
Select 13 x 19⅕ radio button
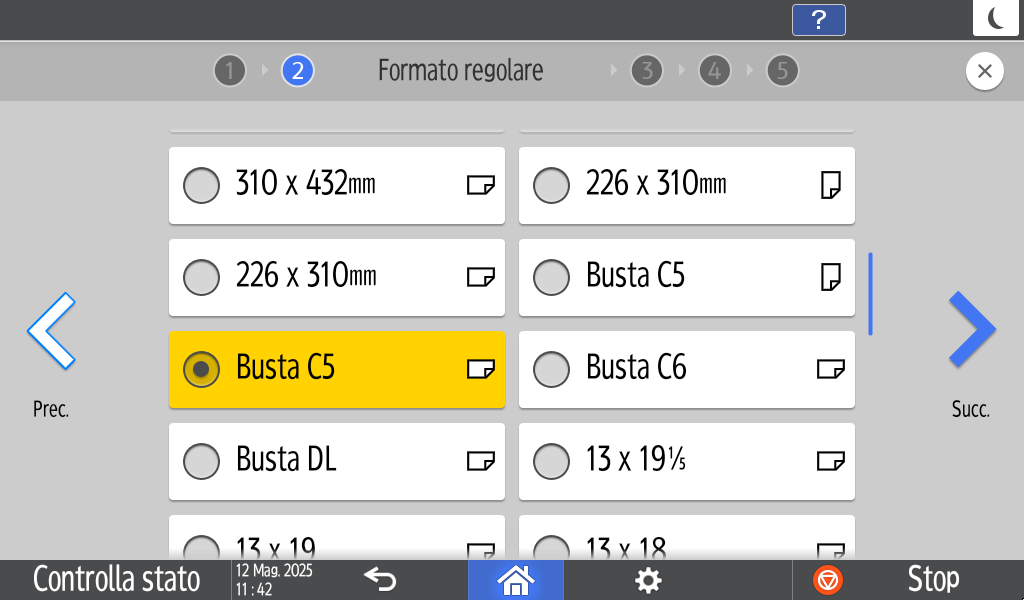(x=551, y=462)
